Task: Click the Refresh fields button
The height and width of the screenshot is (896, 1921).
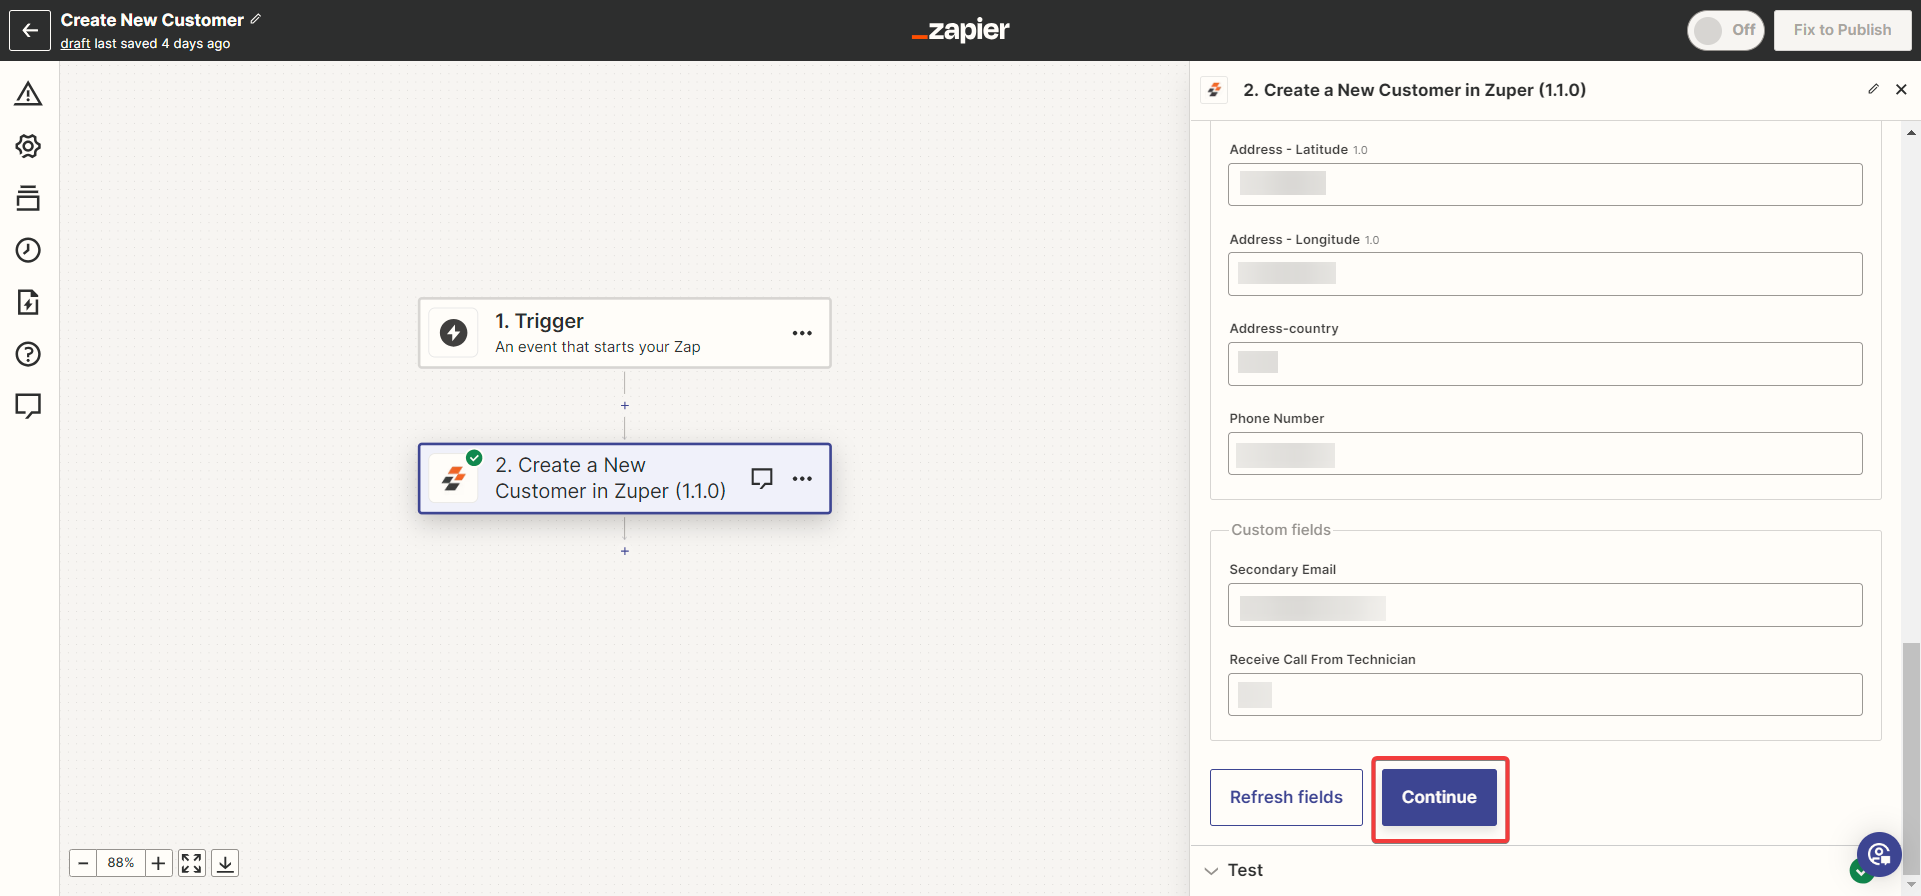Action: [x=1286, y=797]
